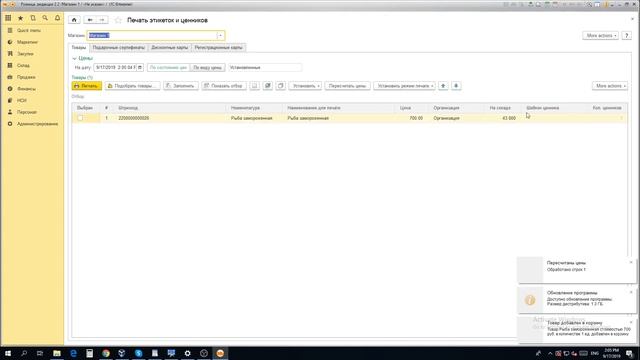
Task: Click Пересчитать цены button
Action: click(x=347, y=86)
